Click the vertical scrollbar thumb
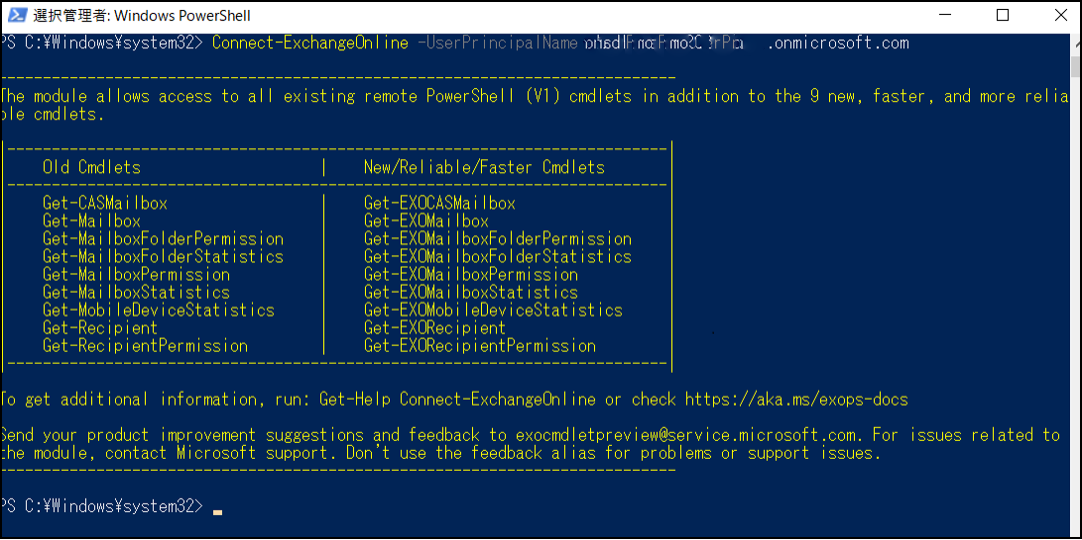 [x=1075, y=68]
